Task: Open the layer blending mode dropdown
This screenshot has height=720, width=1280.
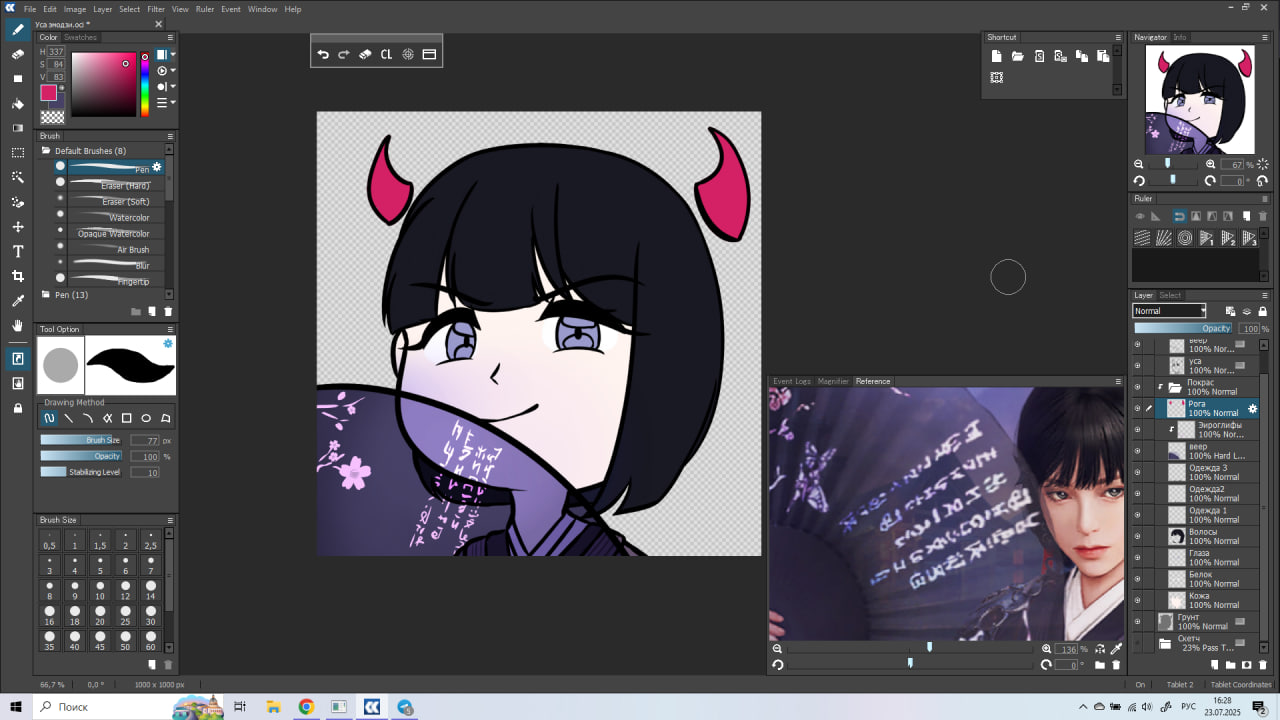Action: coord(1169,311)
